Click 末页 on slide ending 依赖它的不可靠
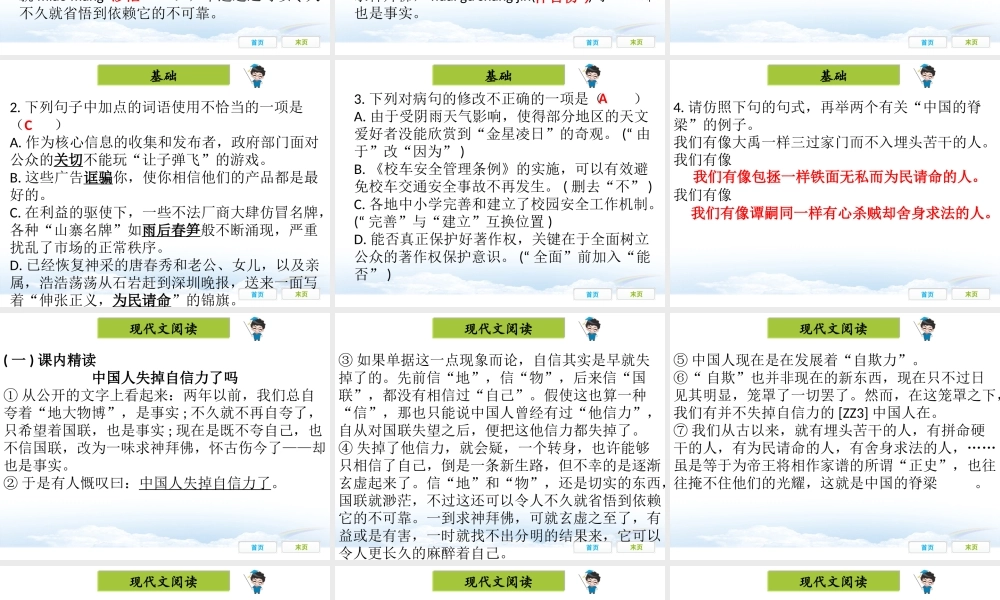This screenshot has width=1000, height=600. pos(301,42)
